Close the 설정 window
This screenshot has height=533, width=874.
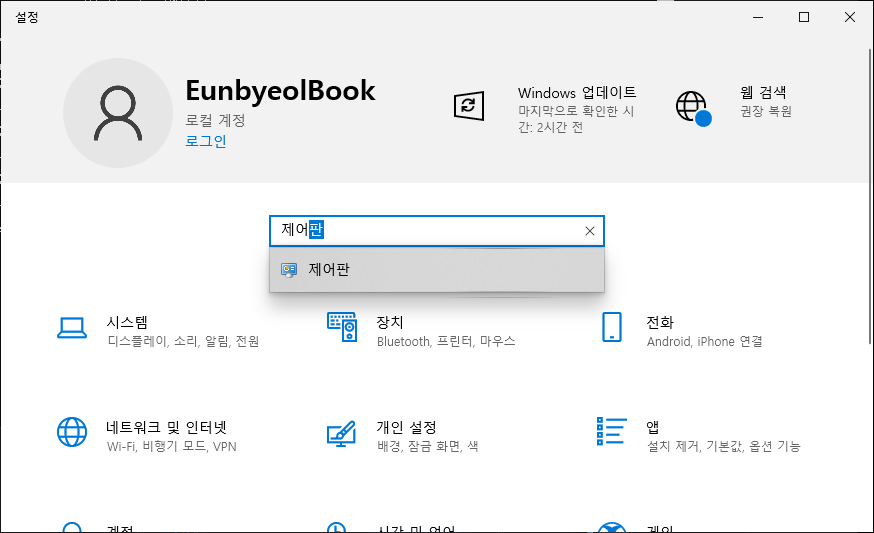coord(849,17)
